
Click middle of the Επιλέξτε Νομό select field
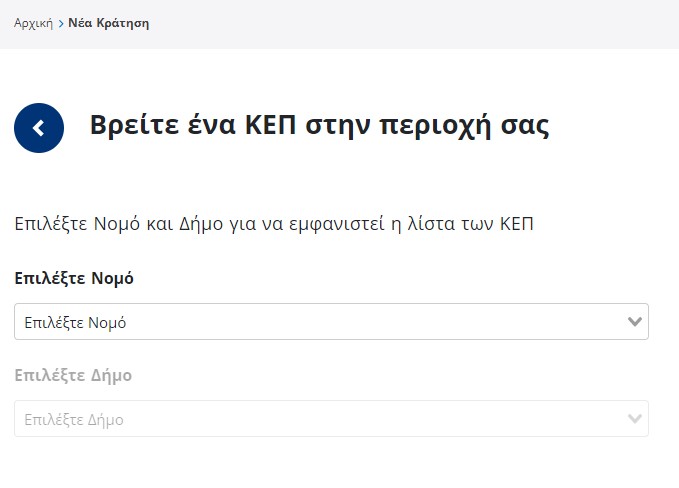pyautogui.click(x=331, y=321)
